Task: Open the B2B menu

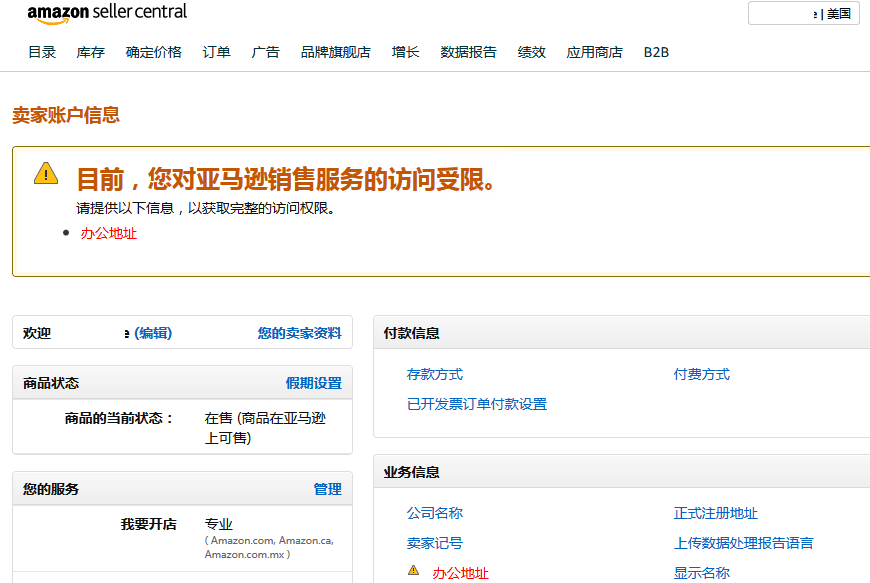Action: (x=656, y=52)
